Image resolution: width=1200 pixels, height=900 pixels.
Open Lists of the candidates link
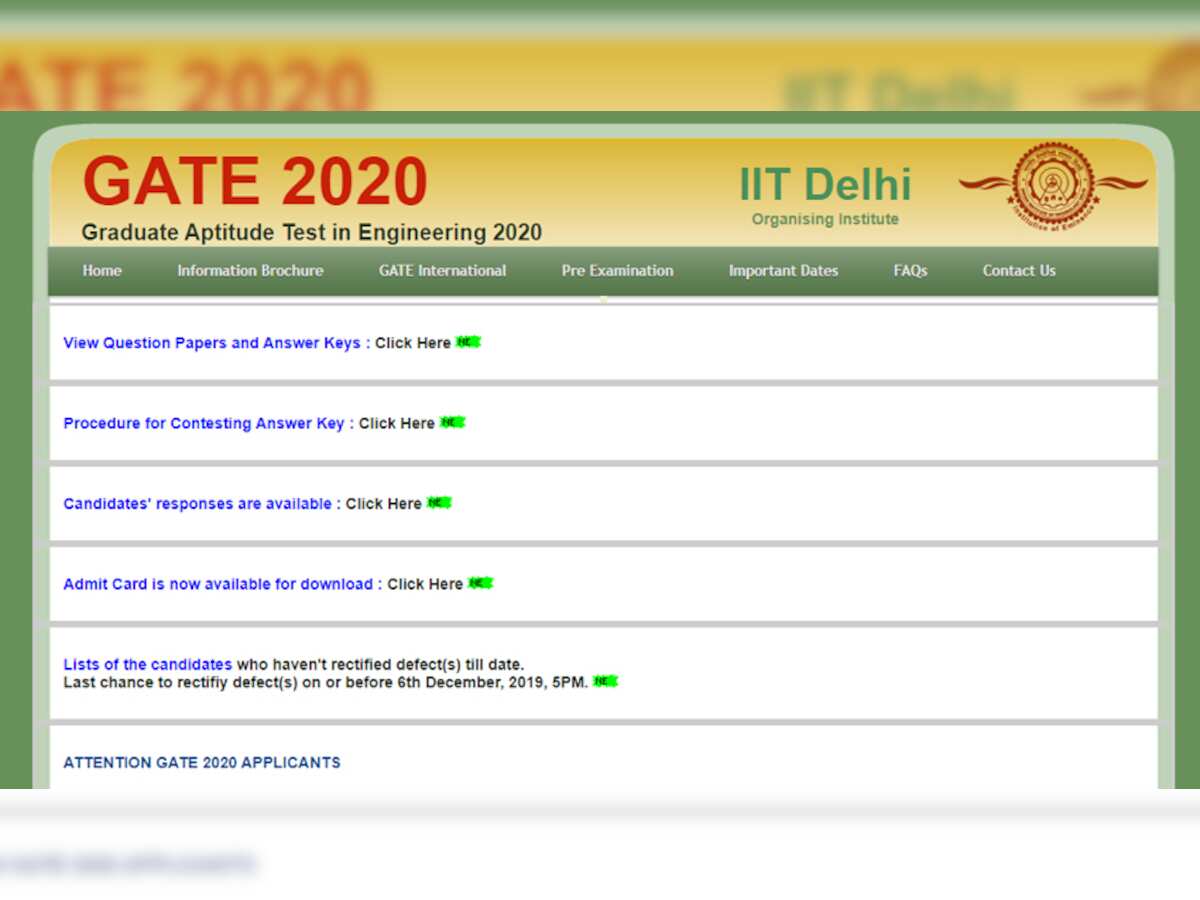(147, 663)
